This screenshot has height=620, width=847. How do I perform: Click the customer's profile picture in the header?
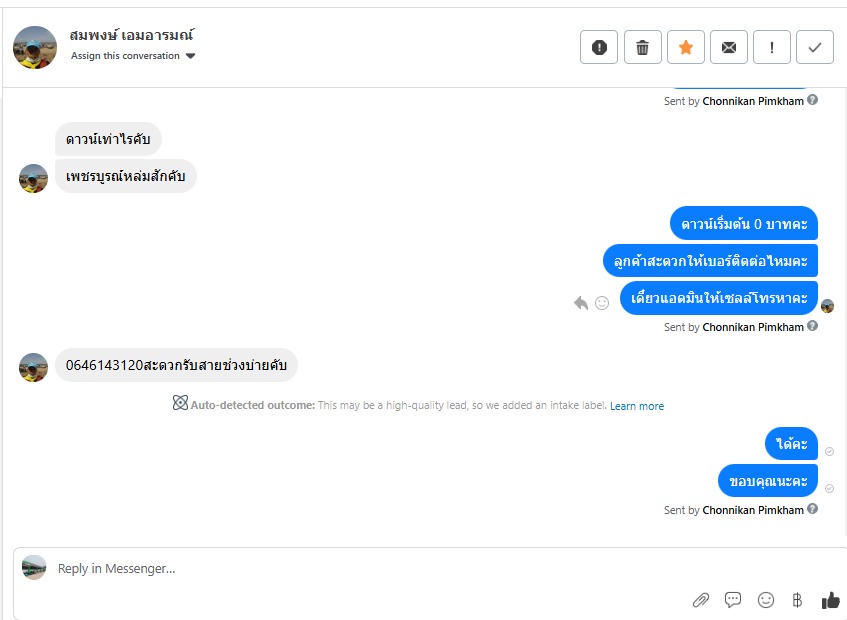35,47
